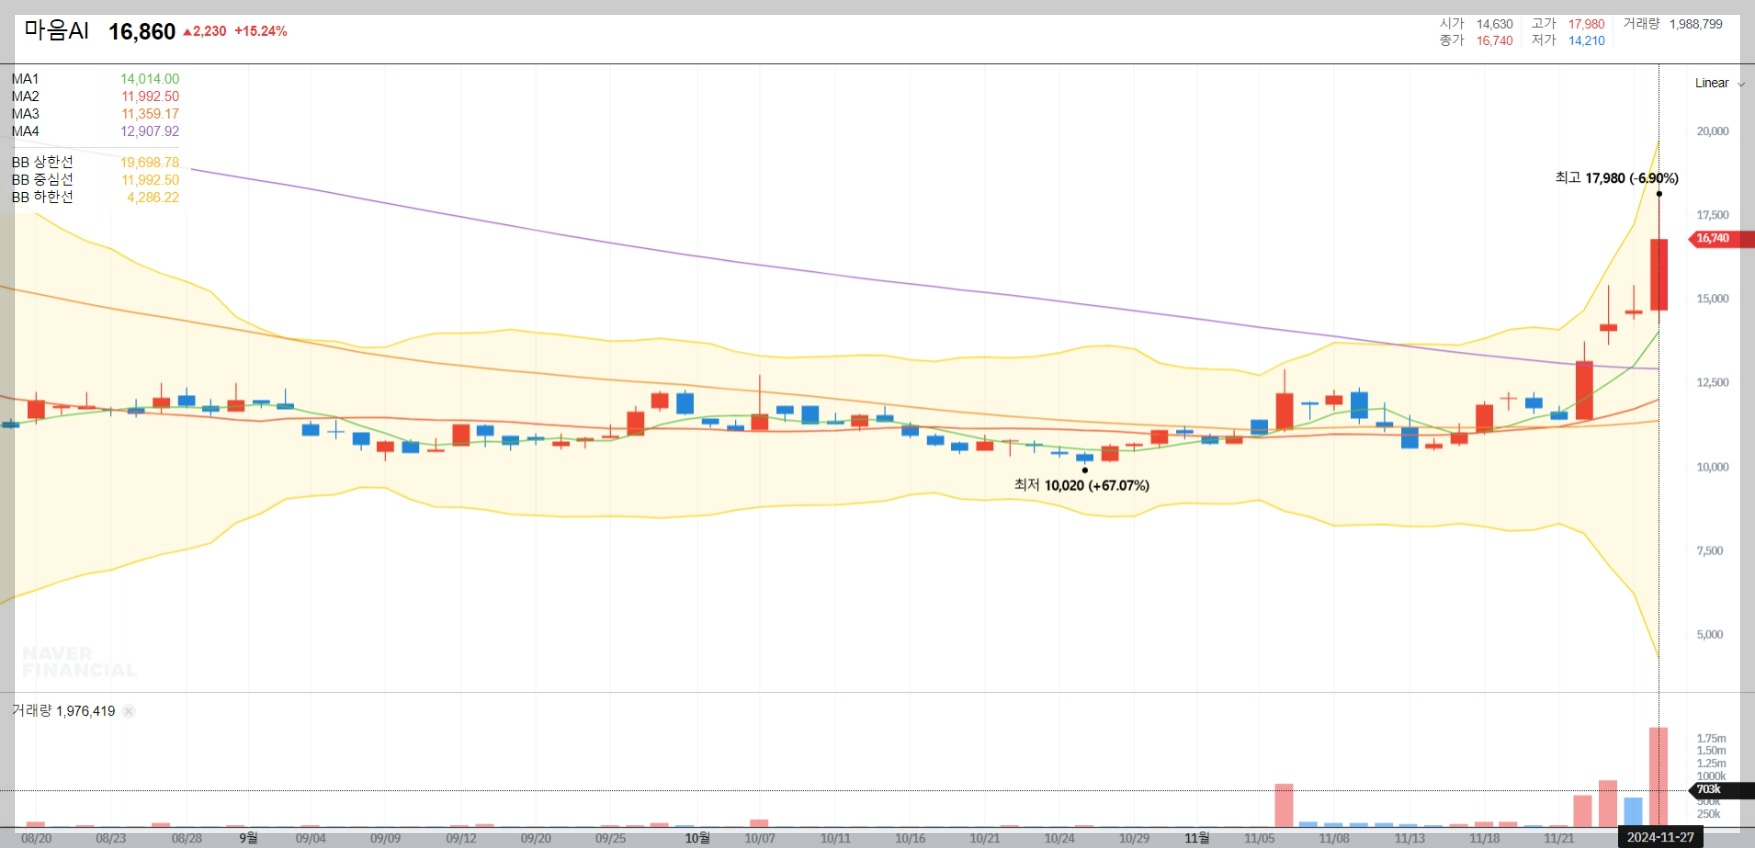Click the 10/07 date on time axis
1755x848 pixels.
pyautogui.click(x=760, y=839)
